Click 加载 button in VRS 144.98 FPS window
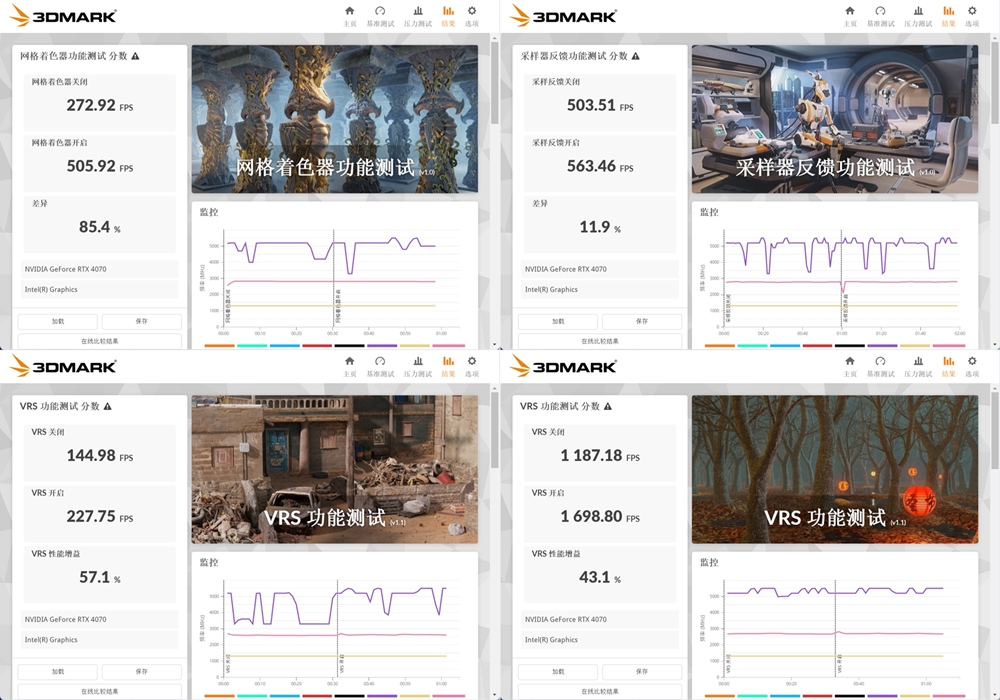Screen dimensions: 1000x700 click(x=57, y=671)
